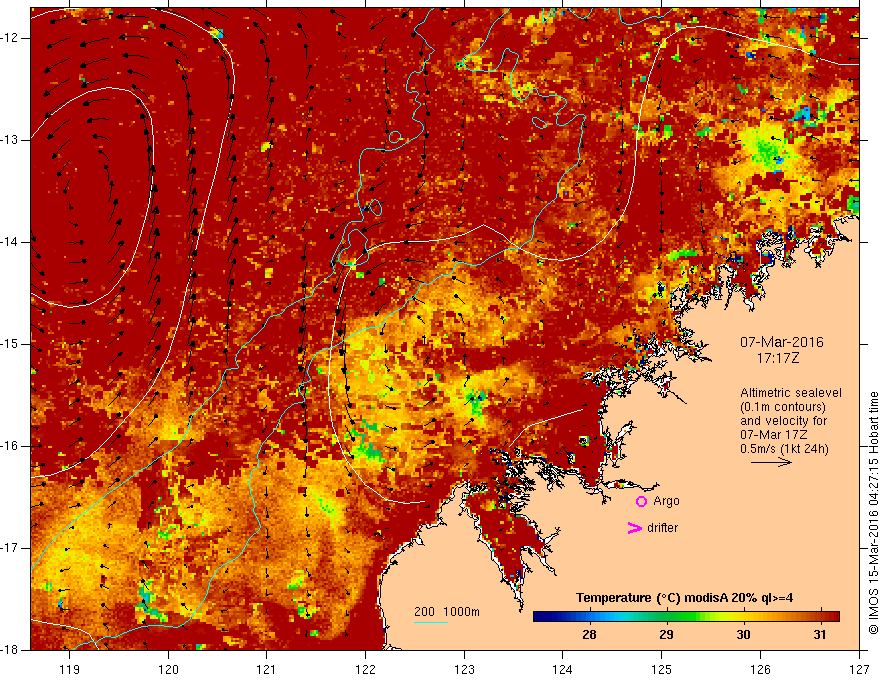The height and width of the screenshot is (680, 880).
Task: Click the -15 latitude axis label
Action: point(11,344)
